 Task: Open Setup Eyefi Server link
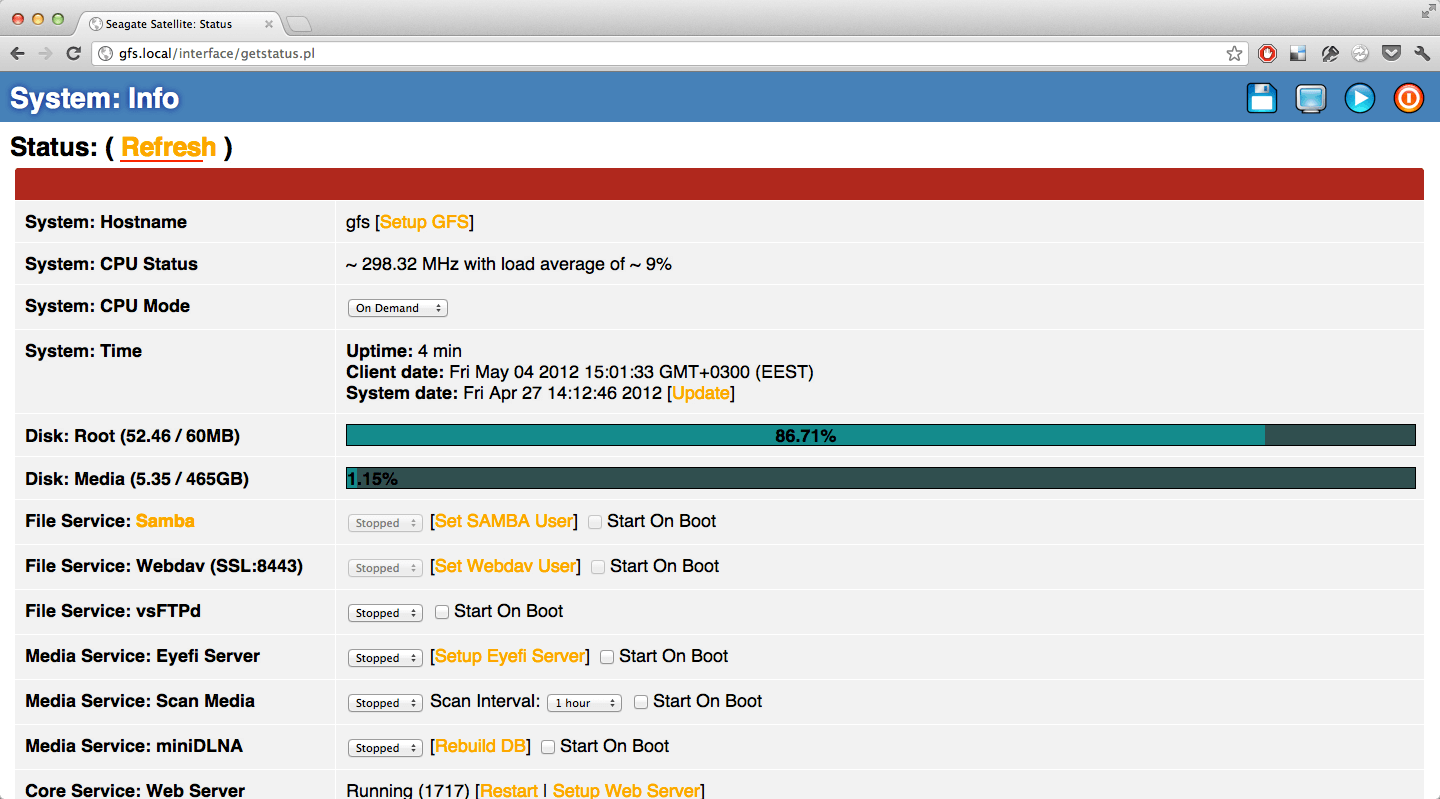(510, 656)
